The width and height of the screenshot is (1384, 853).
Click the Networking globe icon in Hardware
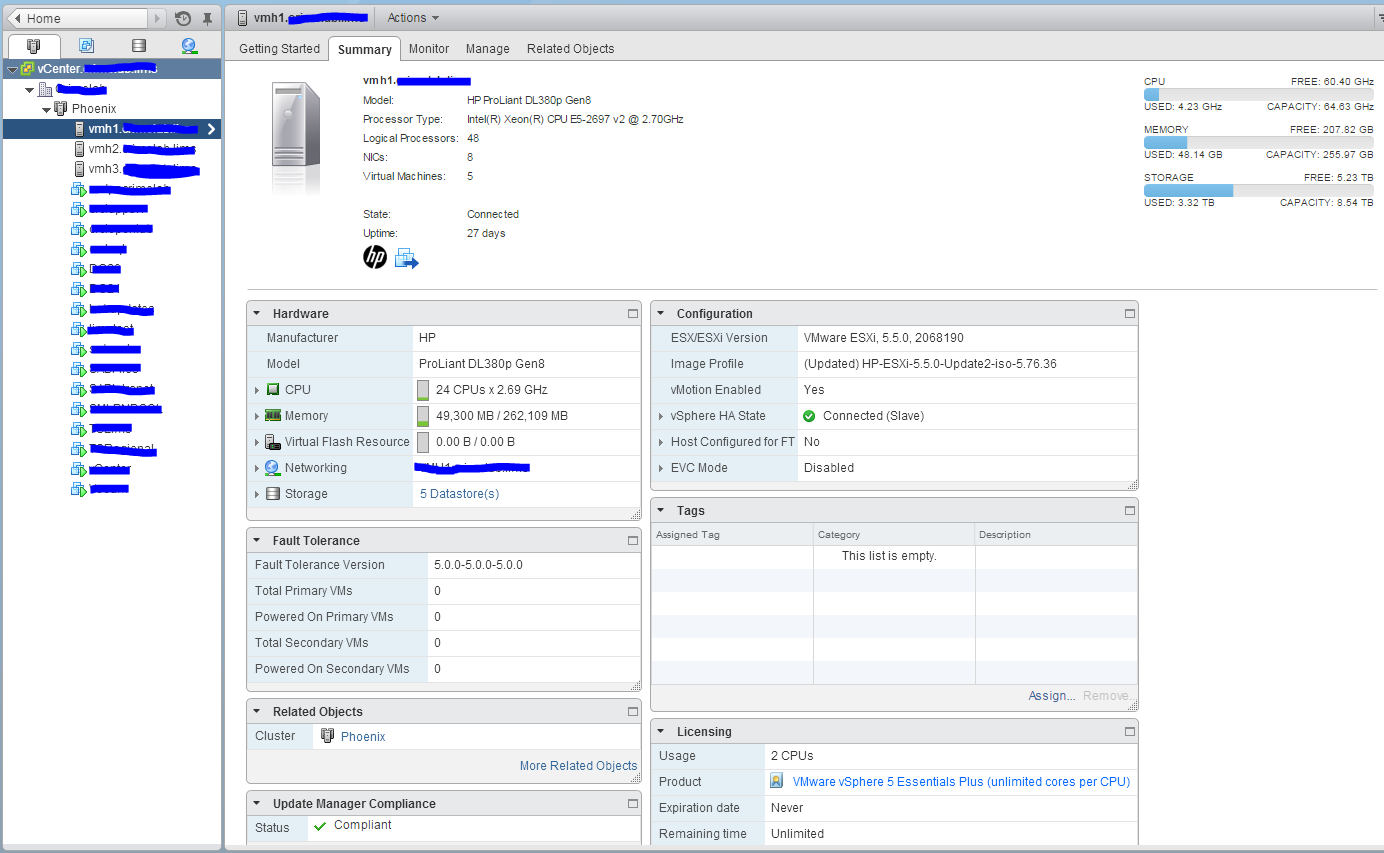pyautogui.click(x=273, y=468)
